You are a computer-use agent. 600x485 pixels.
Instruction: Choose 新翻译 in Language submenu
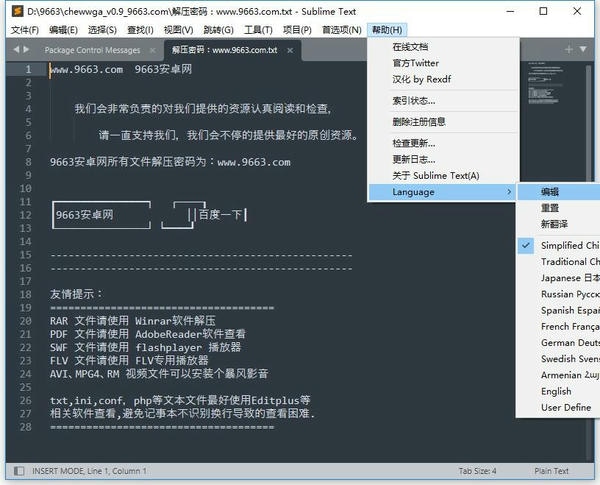coord(559,224)
